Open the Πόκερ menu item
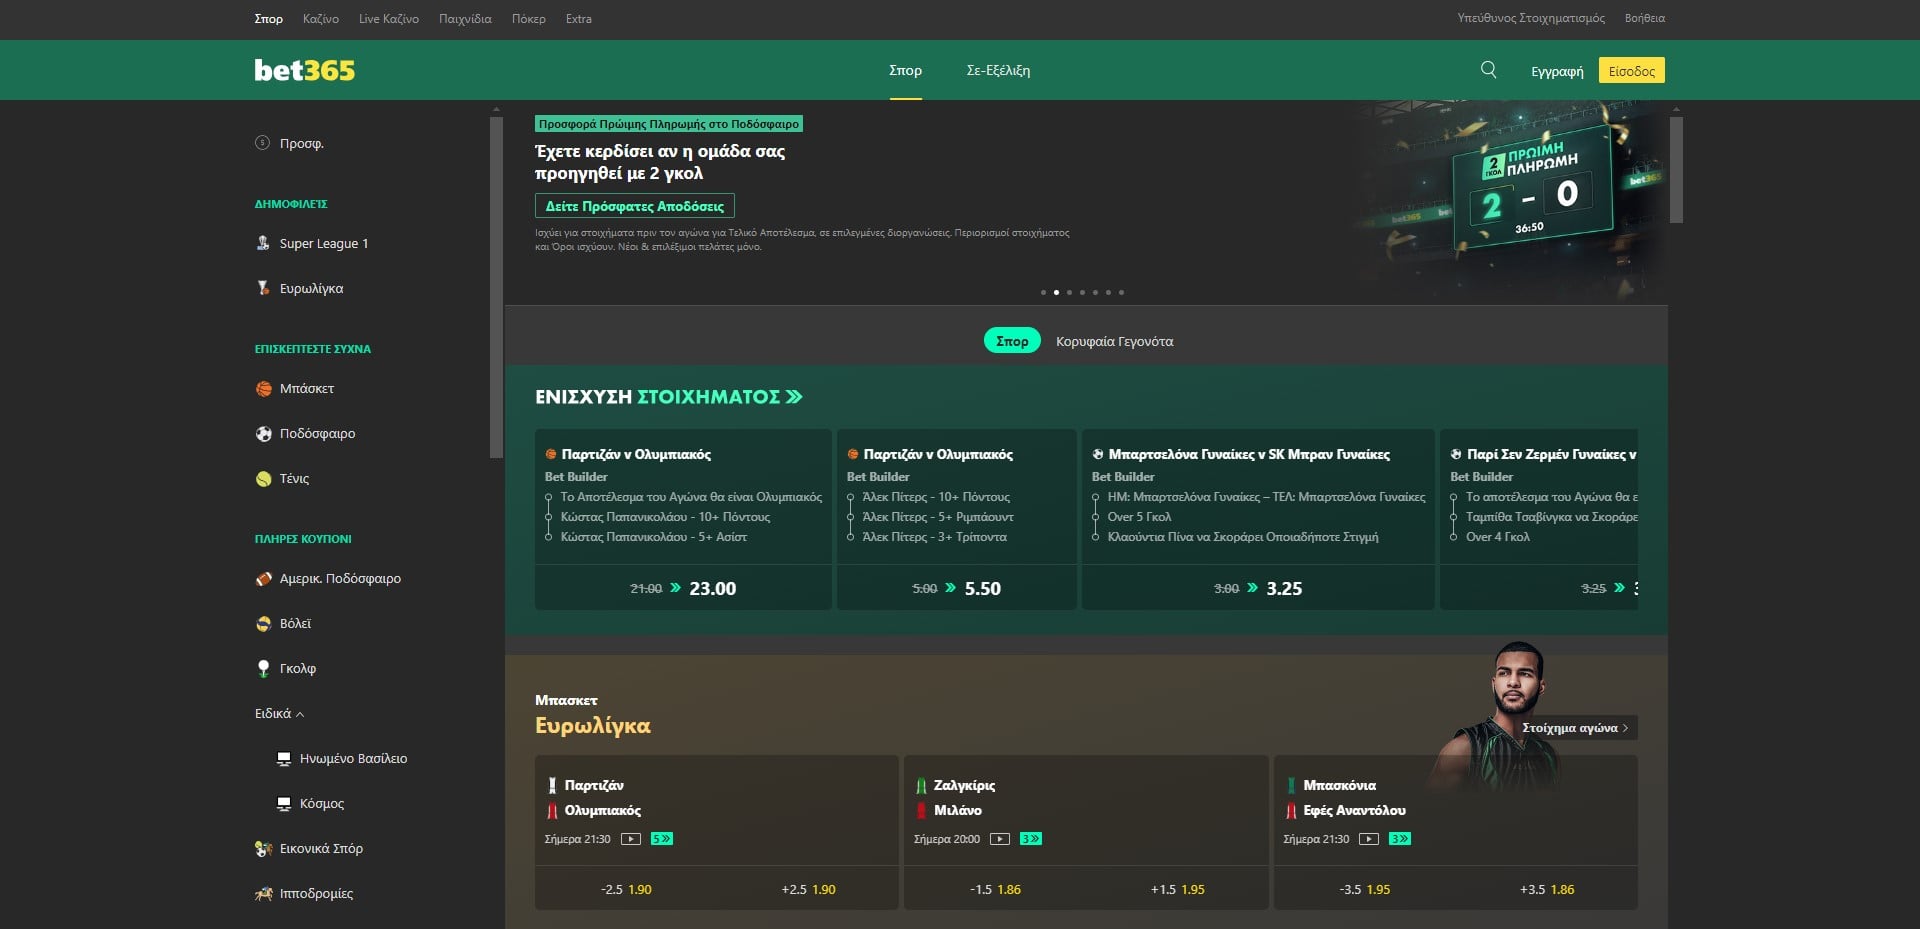Viewport: 1920px width, 929px height. 529,18
